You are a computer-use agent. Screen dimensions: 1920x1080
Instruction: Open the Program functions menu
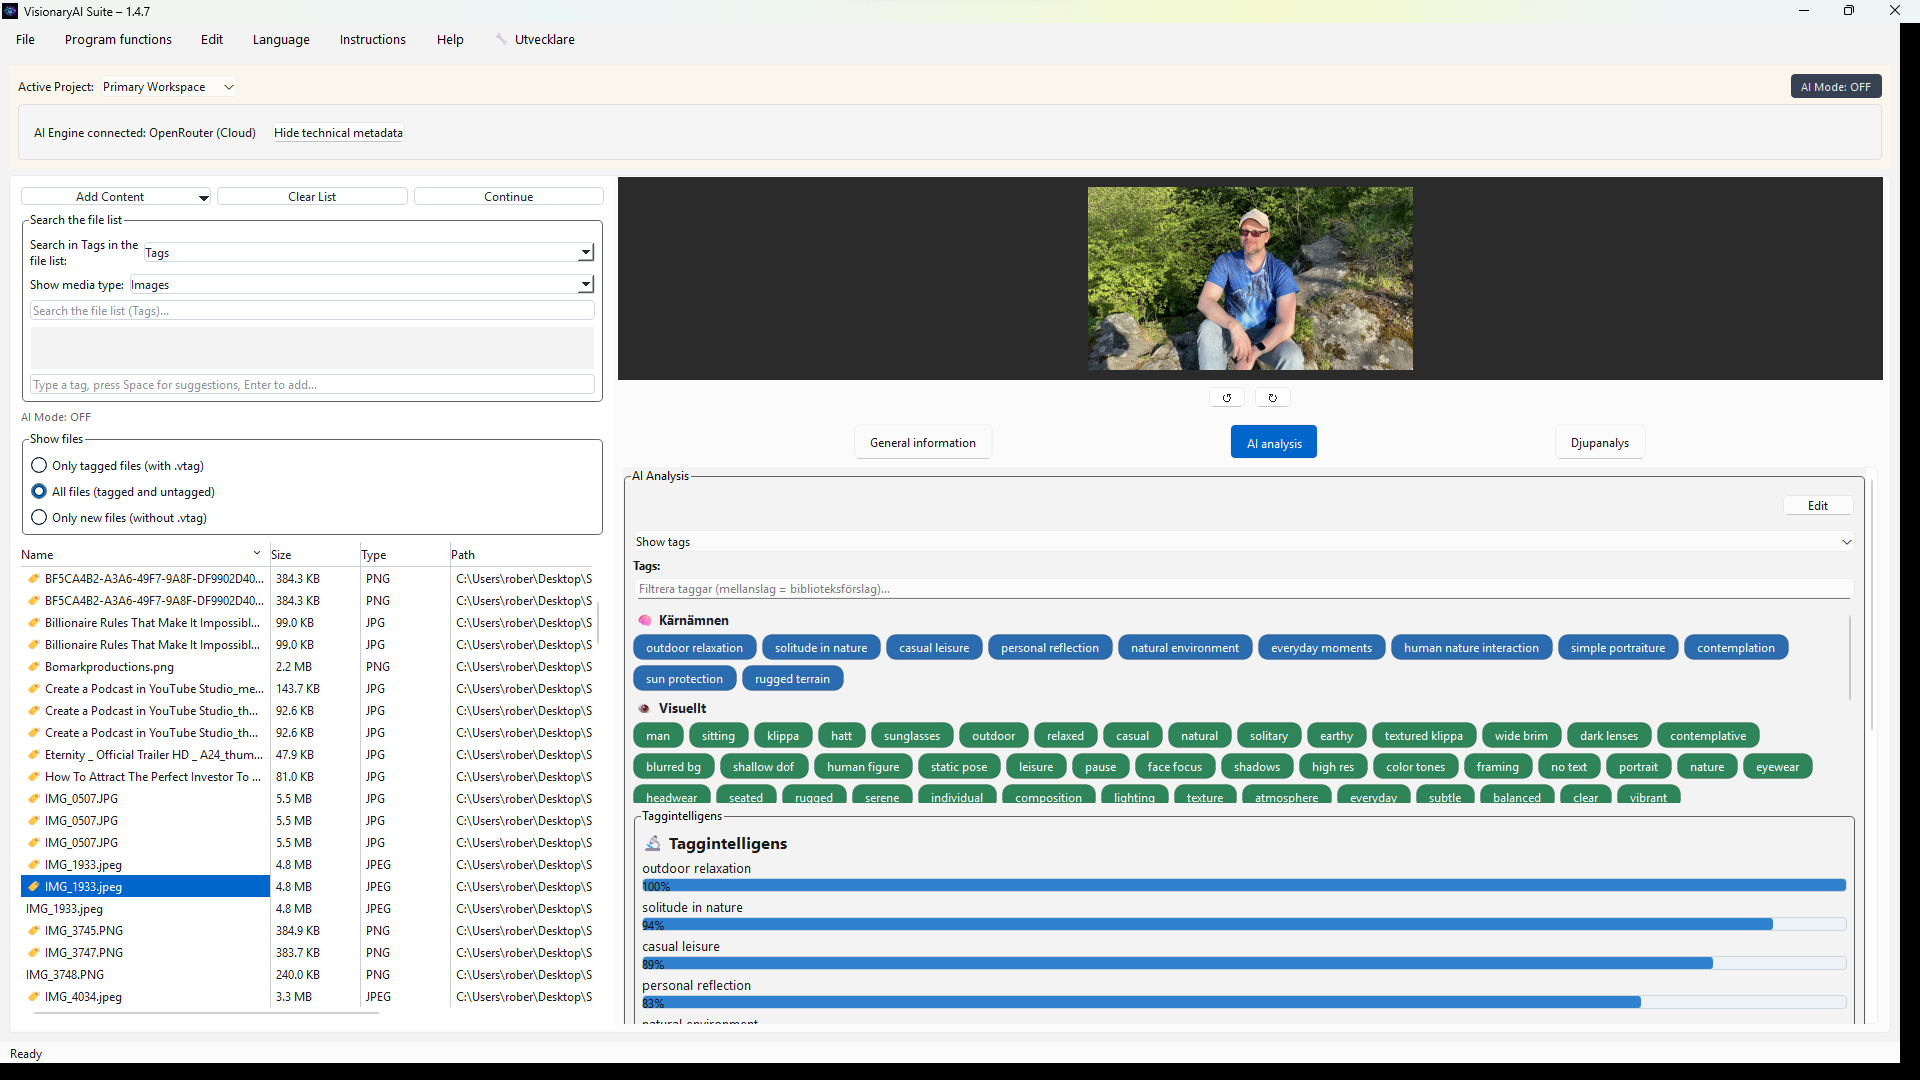pos(118,40)
